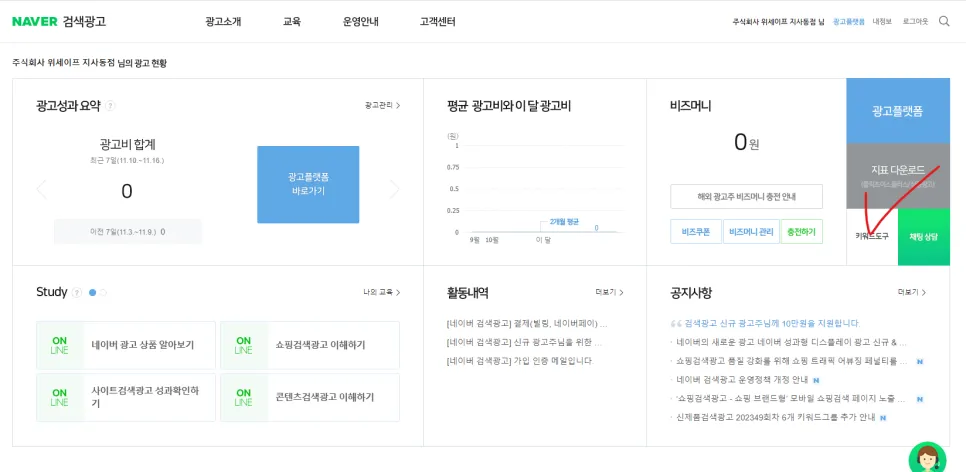Click 충전하기 button
Viewport: 966px width, 472px height.
(x=802, y=232)
